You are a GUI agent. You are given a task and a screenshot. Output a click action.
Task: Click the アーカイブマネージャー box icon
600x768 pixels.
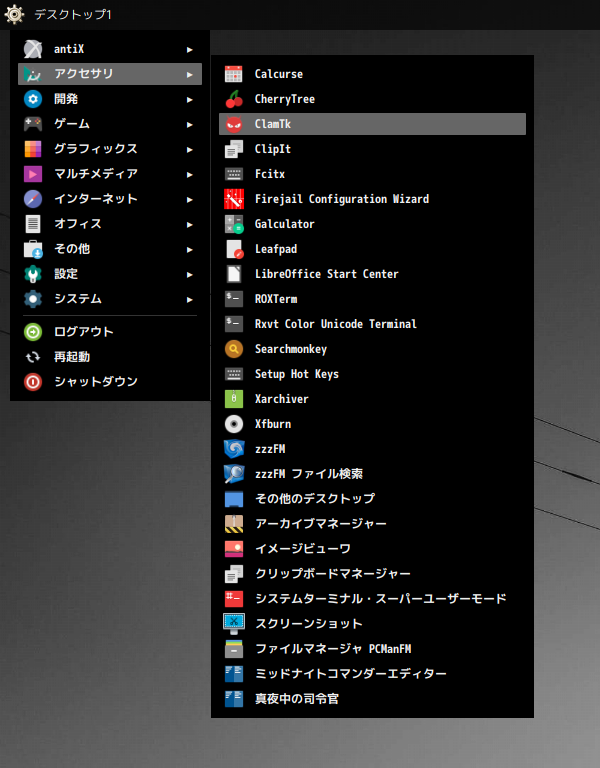click(x=234, y=524)
